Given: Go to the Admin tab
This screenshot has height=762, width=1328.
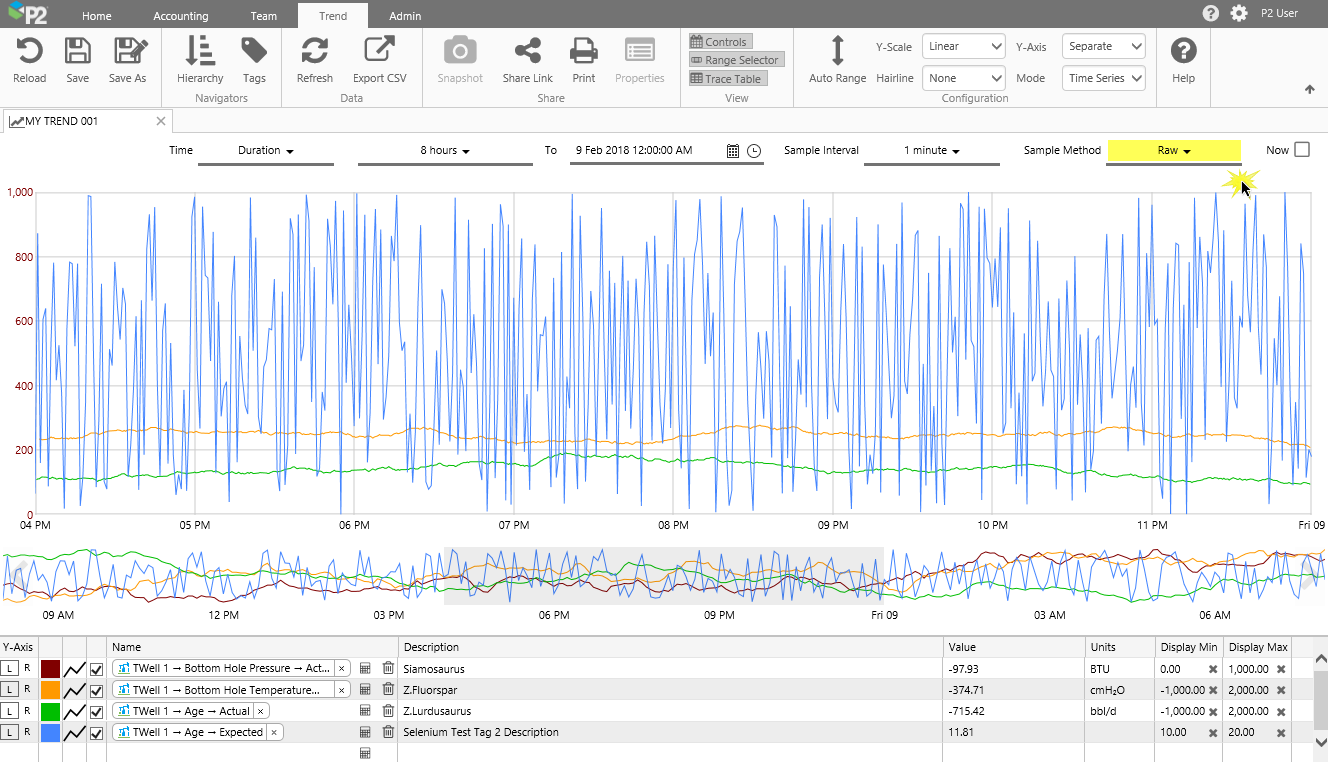Looking at the screenshot, I should [405, 16].
